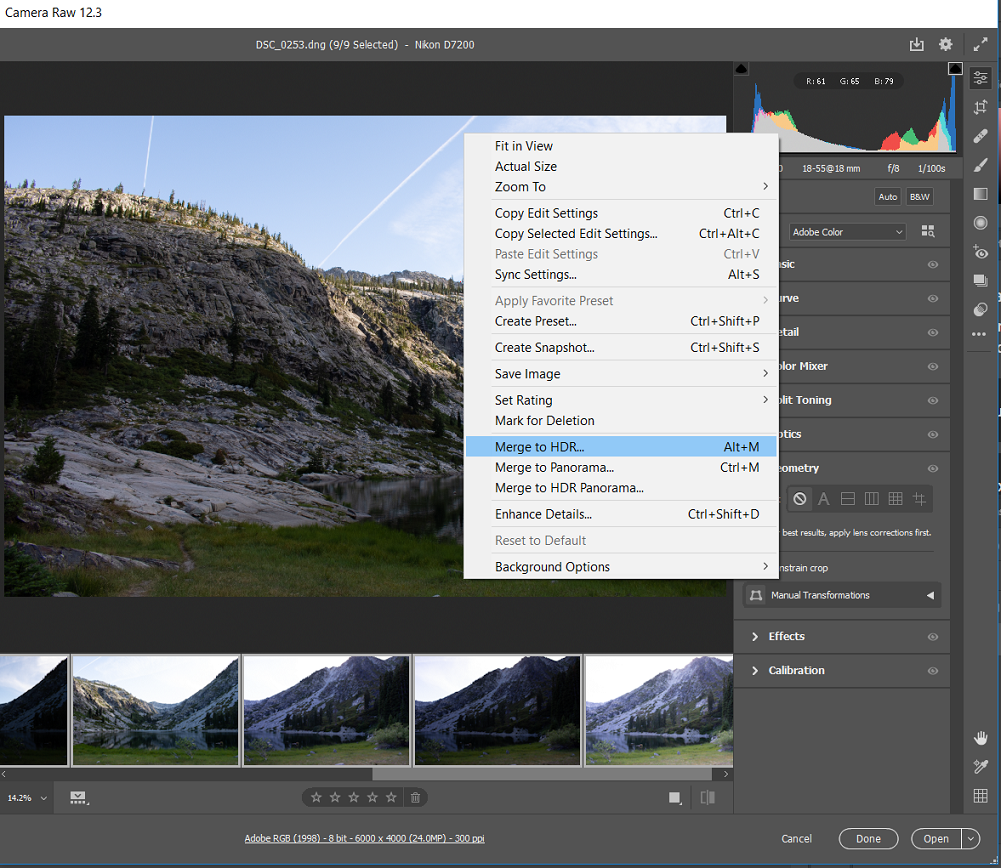
Task: Choose the Adjustment Brush tool
Action: pos(980,165)
